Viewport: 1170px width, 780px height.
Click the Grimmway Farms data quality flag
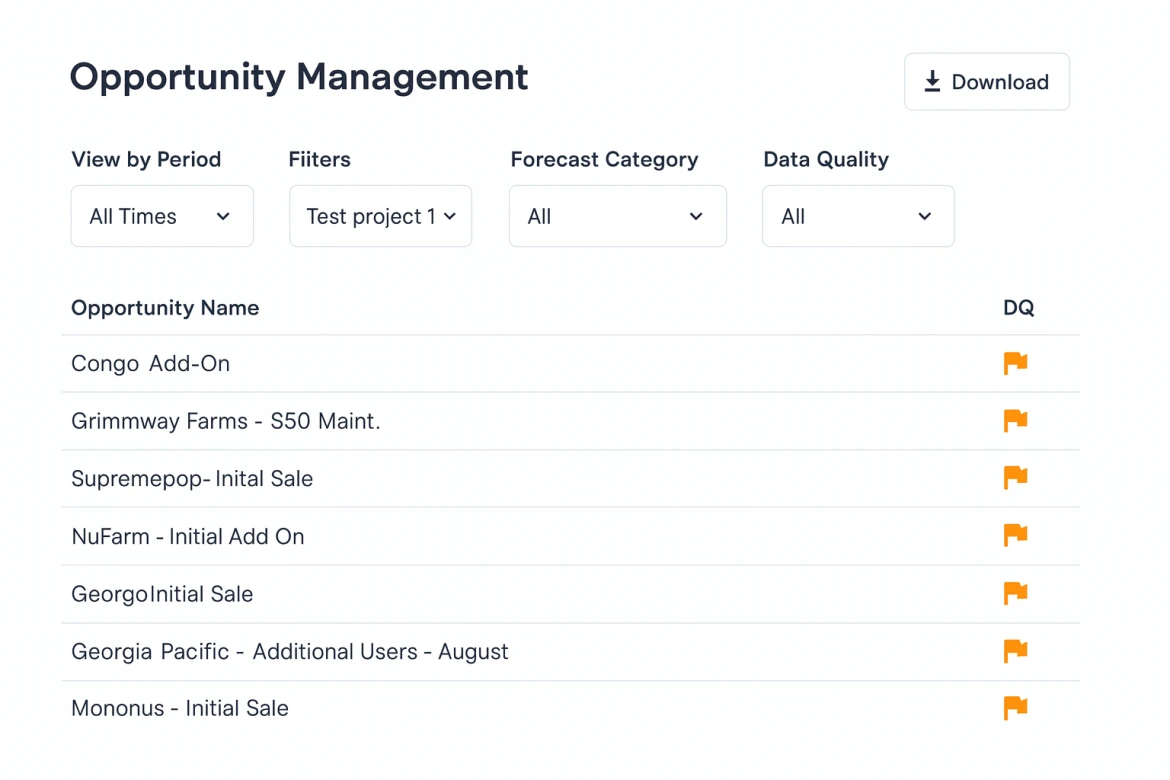click(1015, 421)
